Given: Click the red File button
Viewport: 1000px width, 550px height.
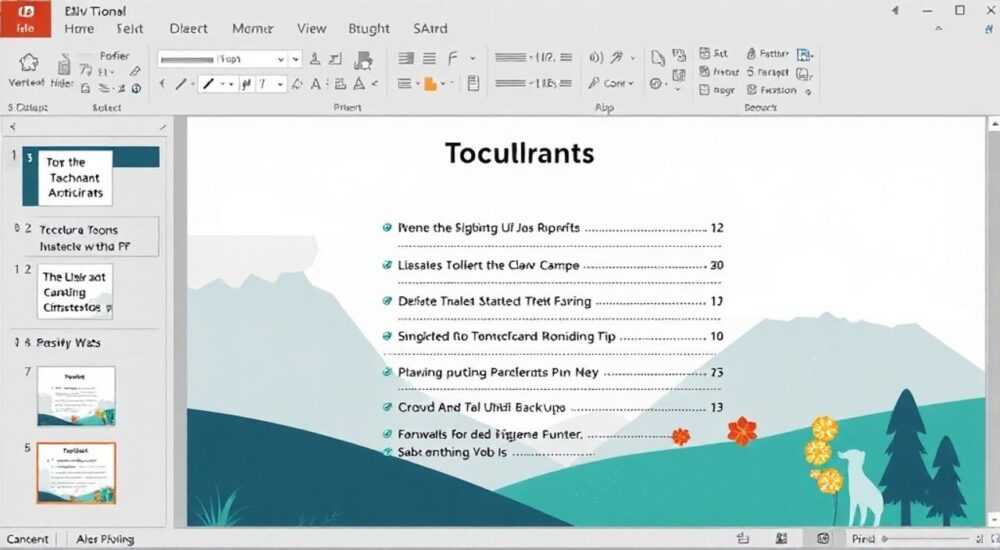Looking at the screenshot, I should coord(25,19).
